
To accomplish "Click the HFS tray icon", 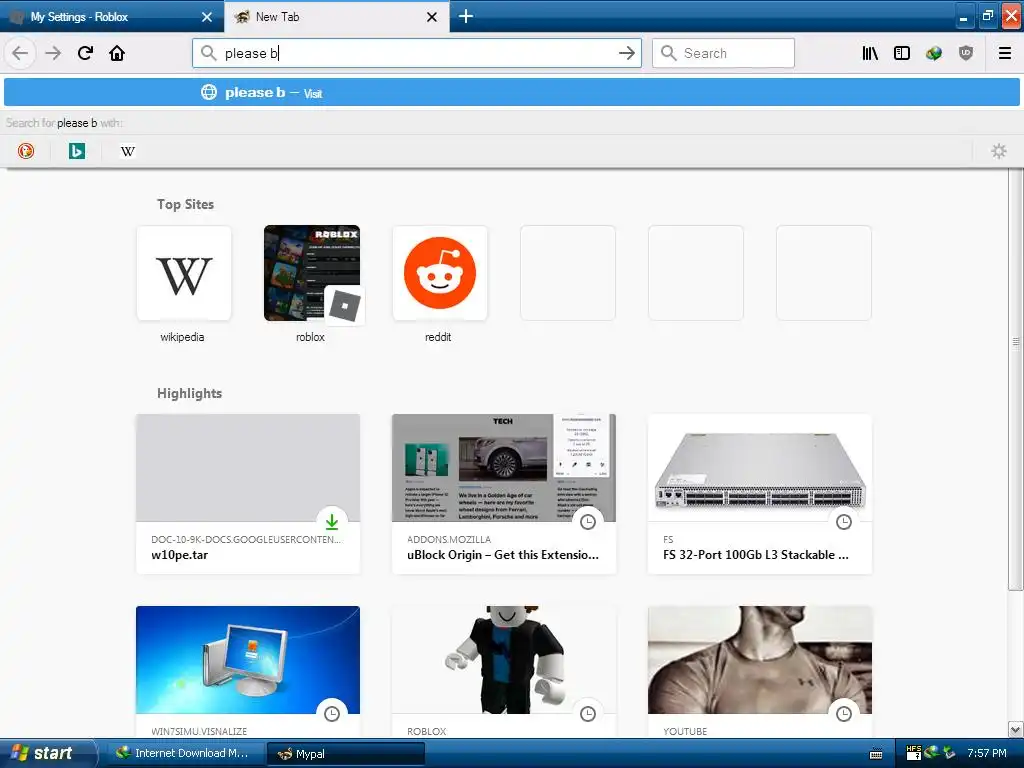I will 914,753.
